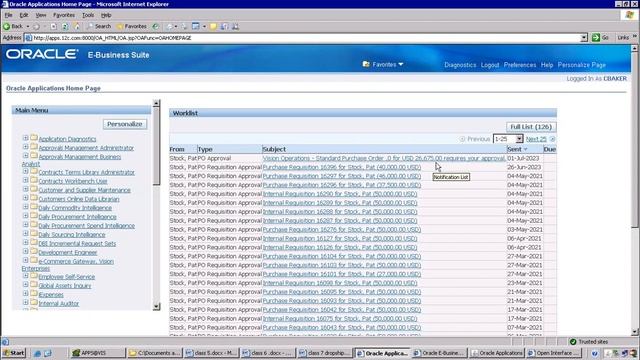Image resolution: width=640 pixels, height=360 pixels.
Task: Click Application Diagnostics folder icon
Action: [34, 138]
